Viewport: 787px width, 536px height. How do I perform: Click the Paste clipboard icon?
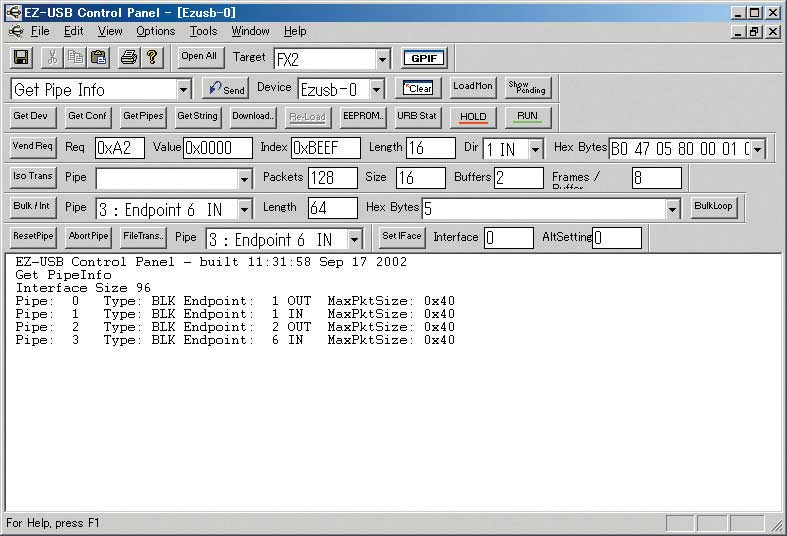tap(98, 57)
